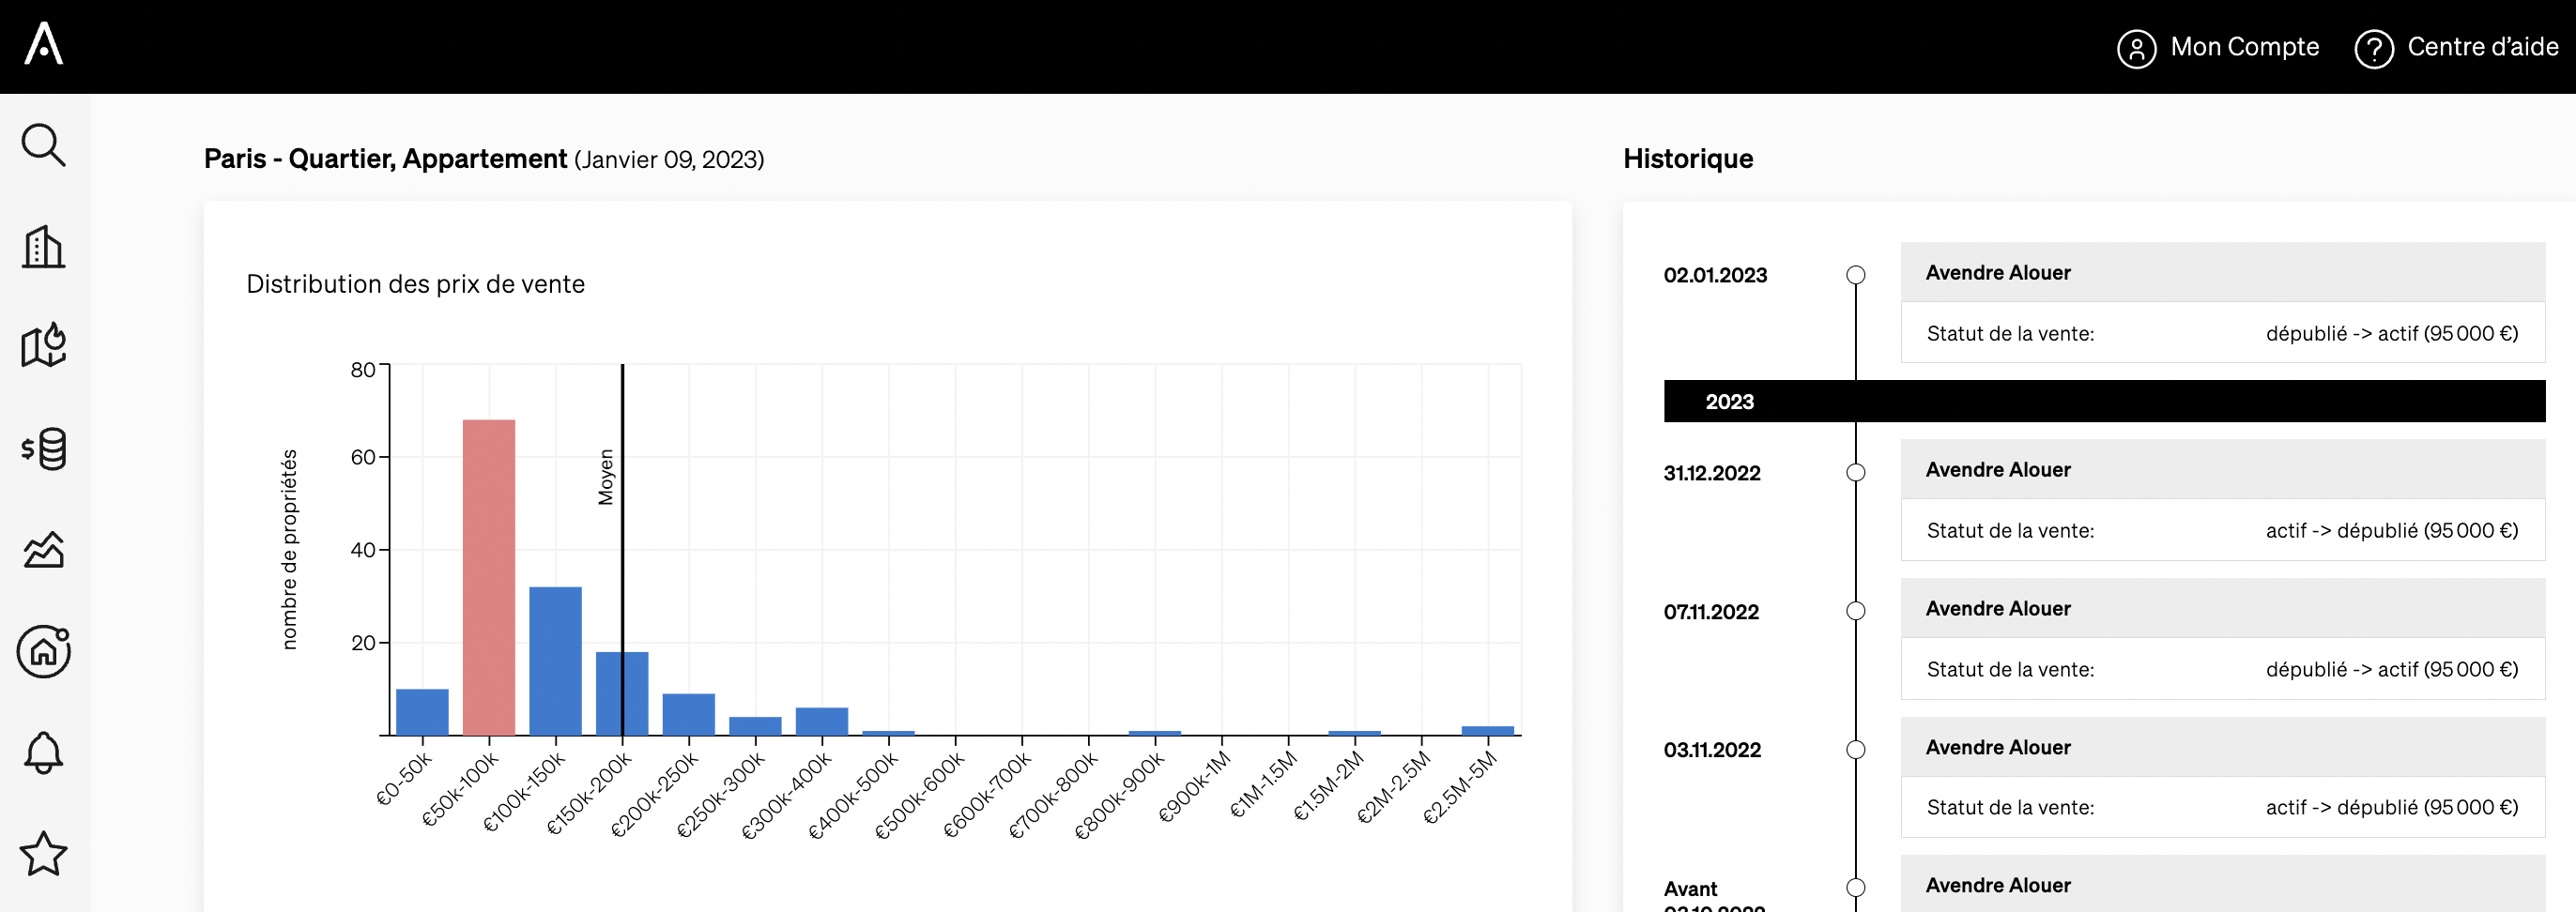Open the dollar coins icon in sidebar
Image resolution: width=2576 pixels, height=912 pixels.
pos(44,449)
